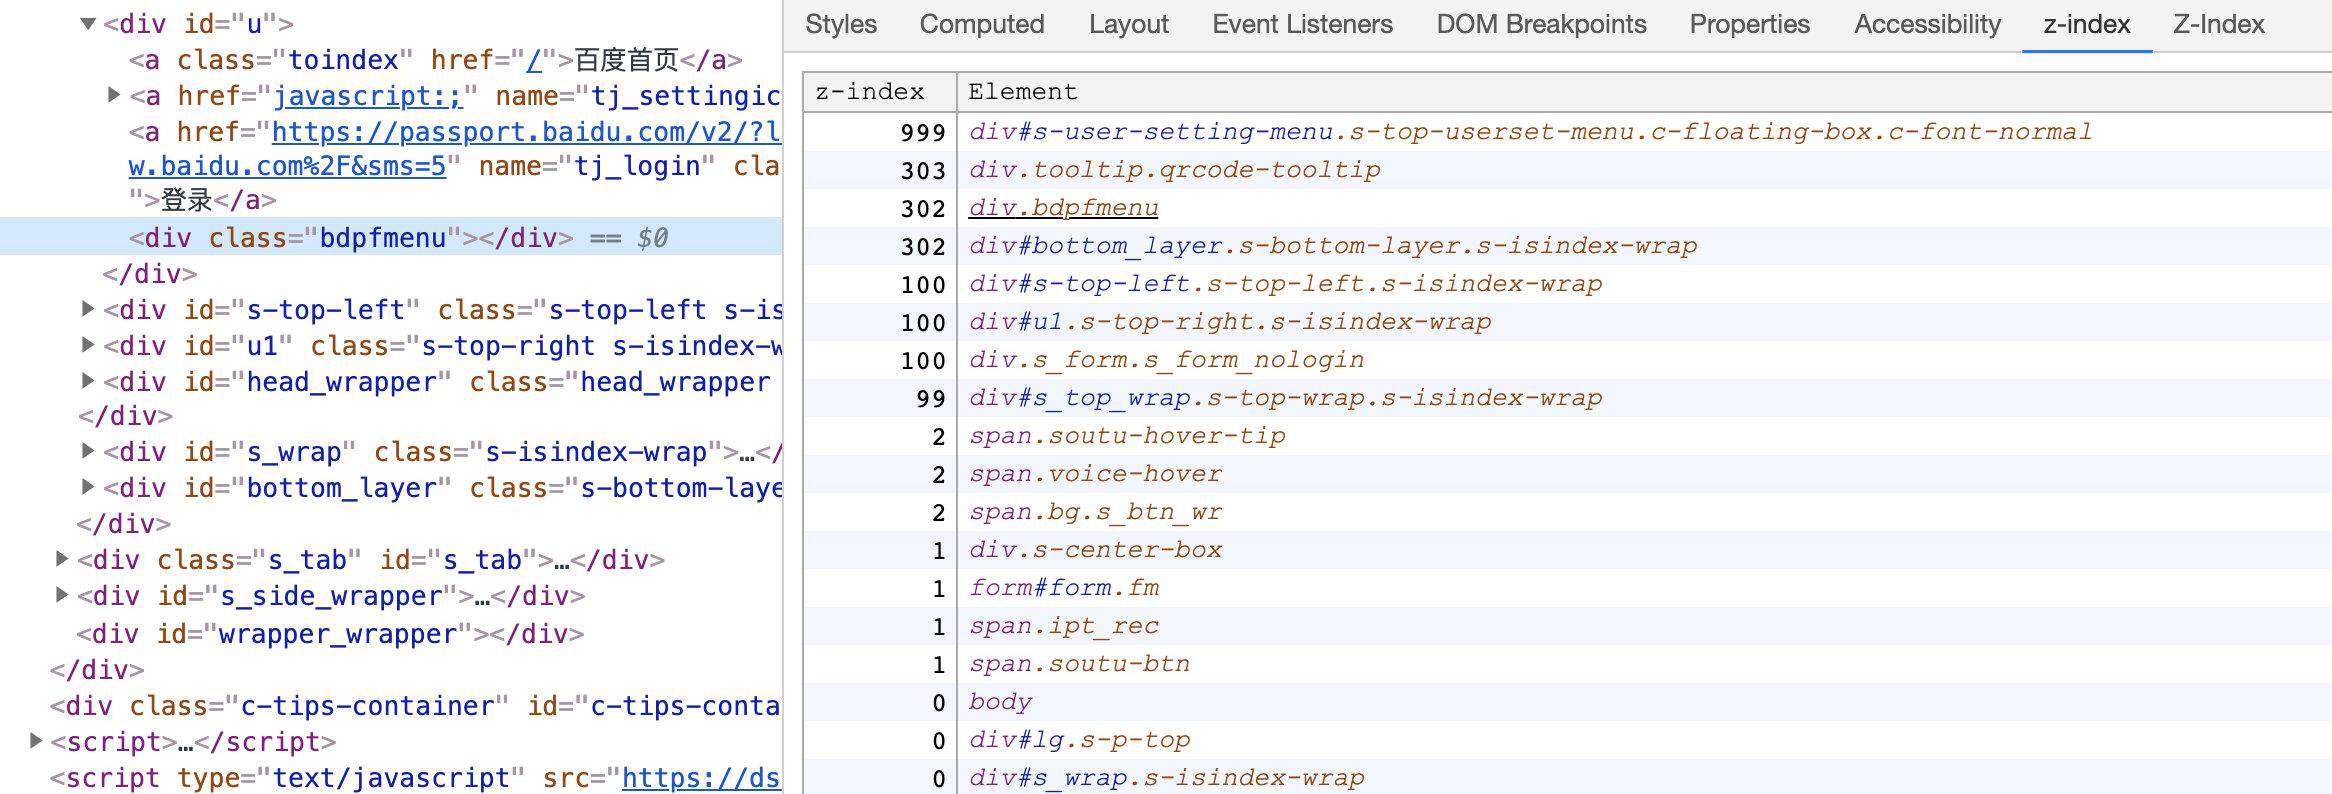Click div#s_wrap.s-isindex-wrap element entry
Screen dimensions: 2332x794
click(x=1166, y=777)
